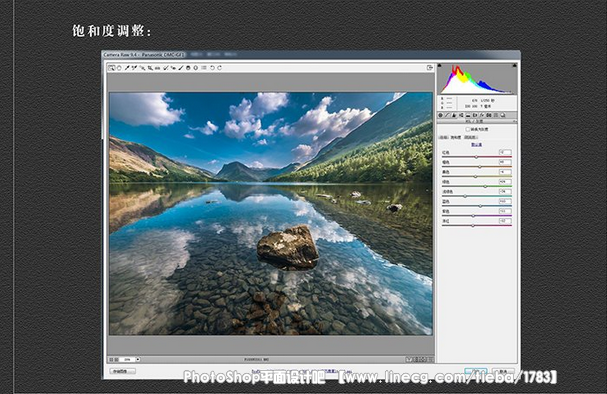Image resolution: width=607 pixels, height=394 pixels.
Task: Click the rotate counterclockwise icon
Action: click(x=212, y=68)
